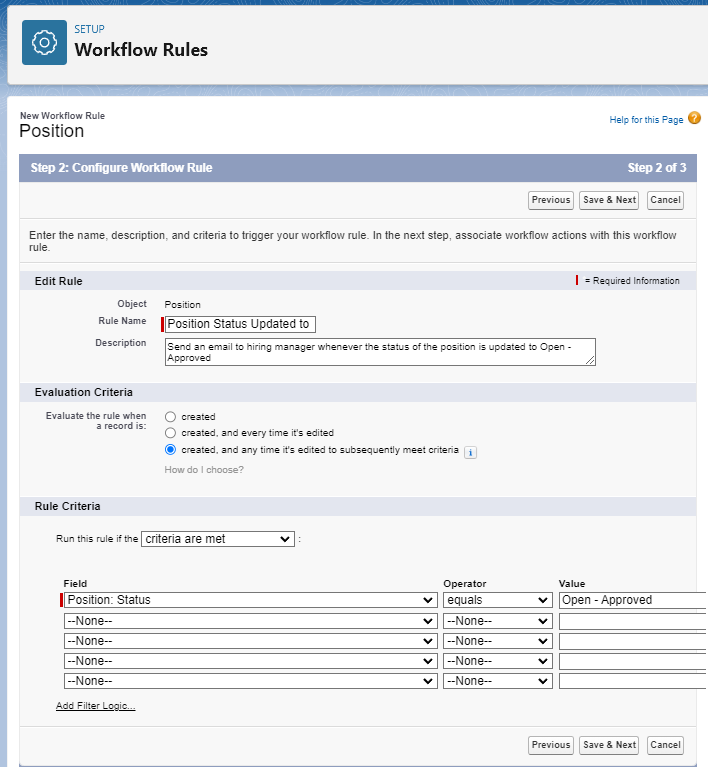The height and width of the screenshot is (767, 708).
Task: Expand the second row operator dropdown
Action: tap(498, 621)
